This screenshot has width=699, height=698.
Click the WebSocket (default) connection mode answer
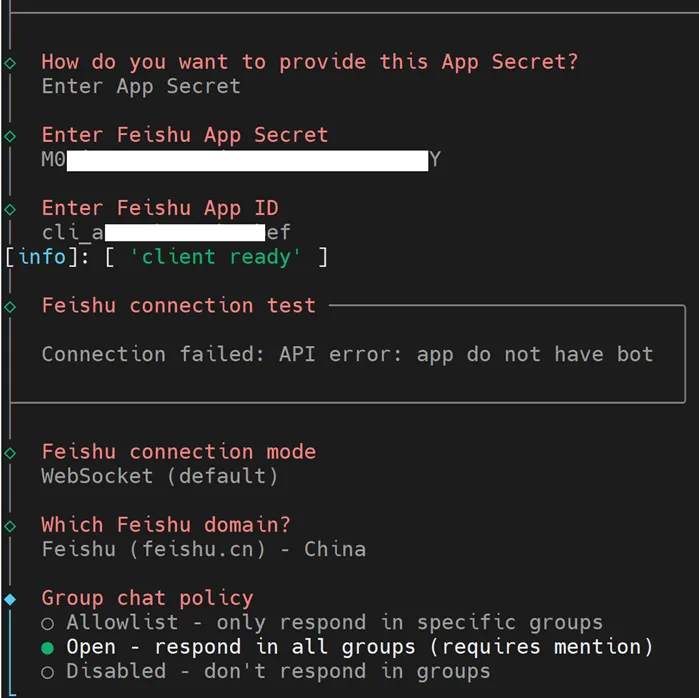pyautogui.click(x=160, y=476)
